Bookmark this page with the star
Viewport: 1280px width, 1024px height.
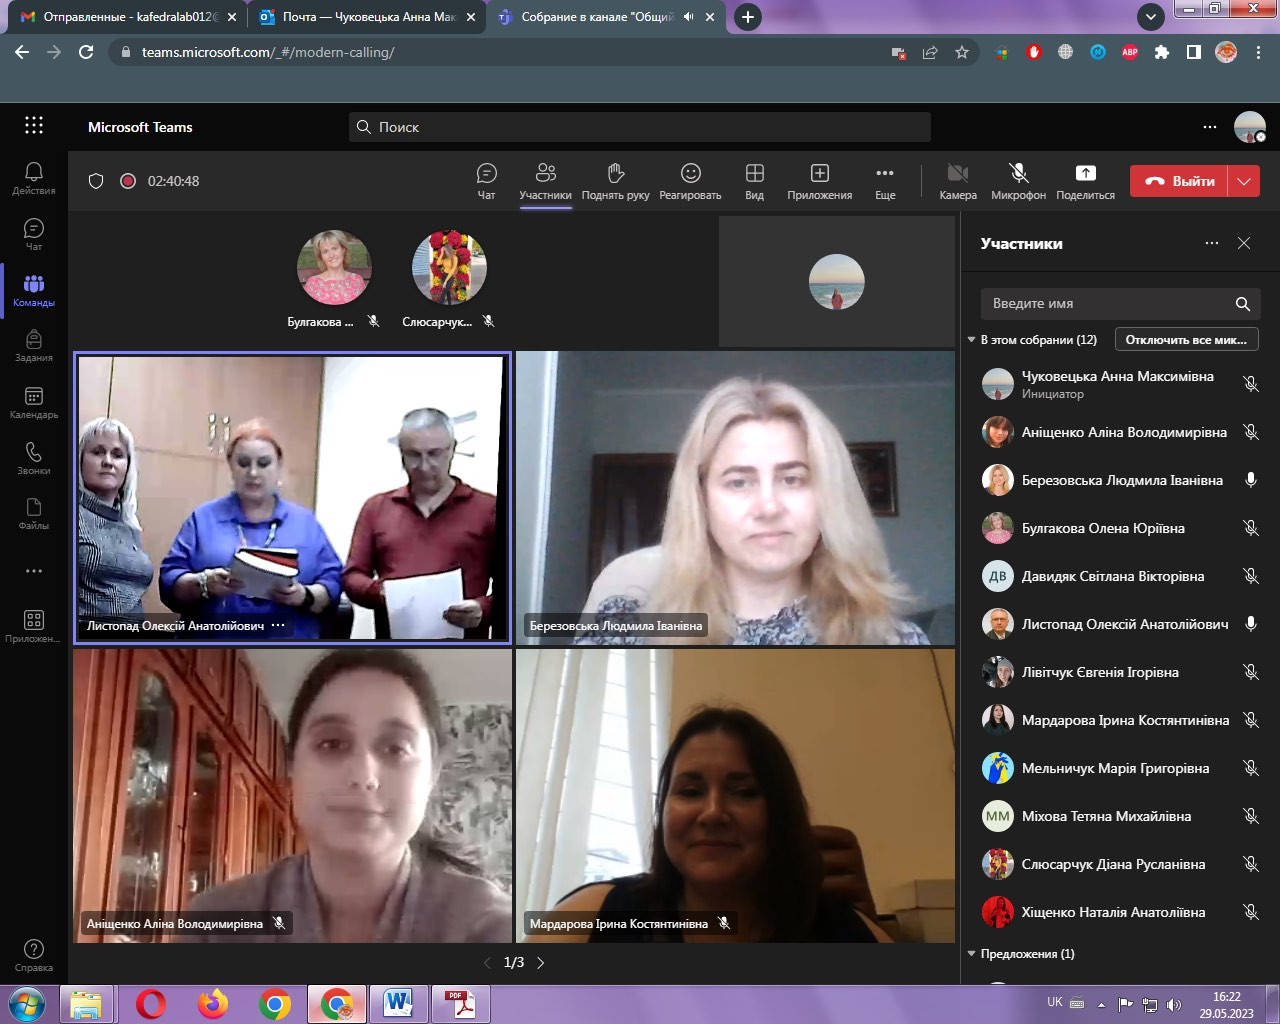962,52
